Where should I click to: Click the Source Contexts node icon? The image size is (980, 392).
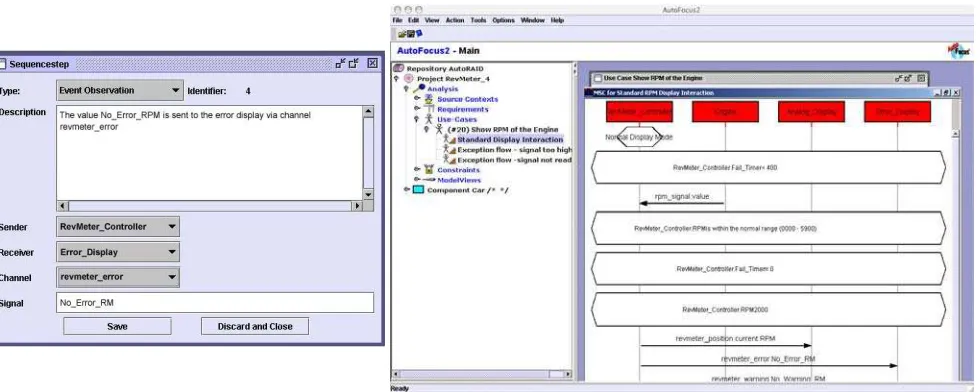(x=429, y=99)
